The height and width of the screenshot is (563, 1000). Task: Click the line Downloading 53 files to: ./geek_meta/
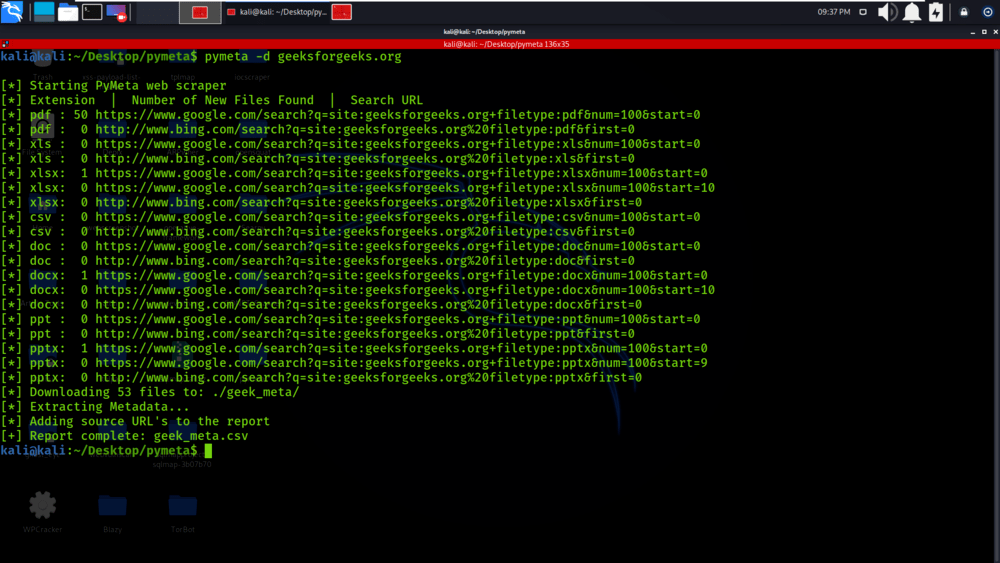164,393
